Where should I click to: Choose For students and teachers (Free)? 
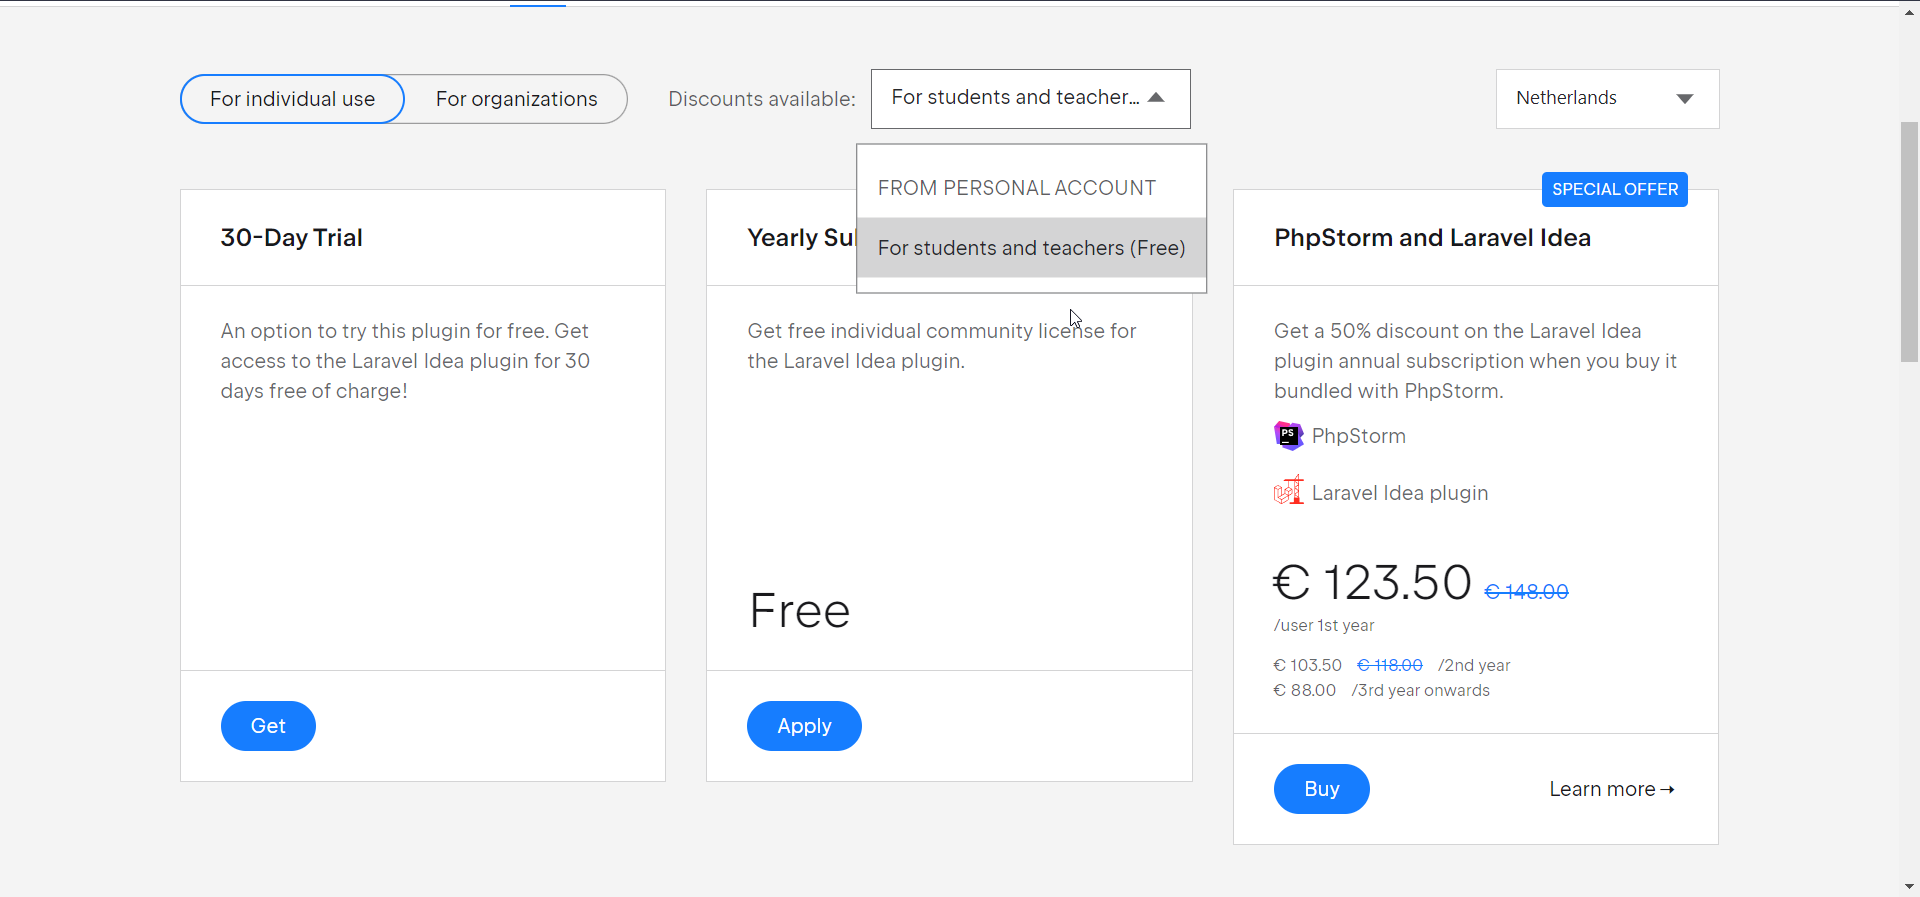pyautogui.click(x=1031, y=248)
